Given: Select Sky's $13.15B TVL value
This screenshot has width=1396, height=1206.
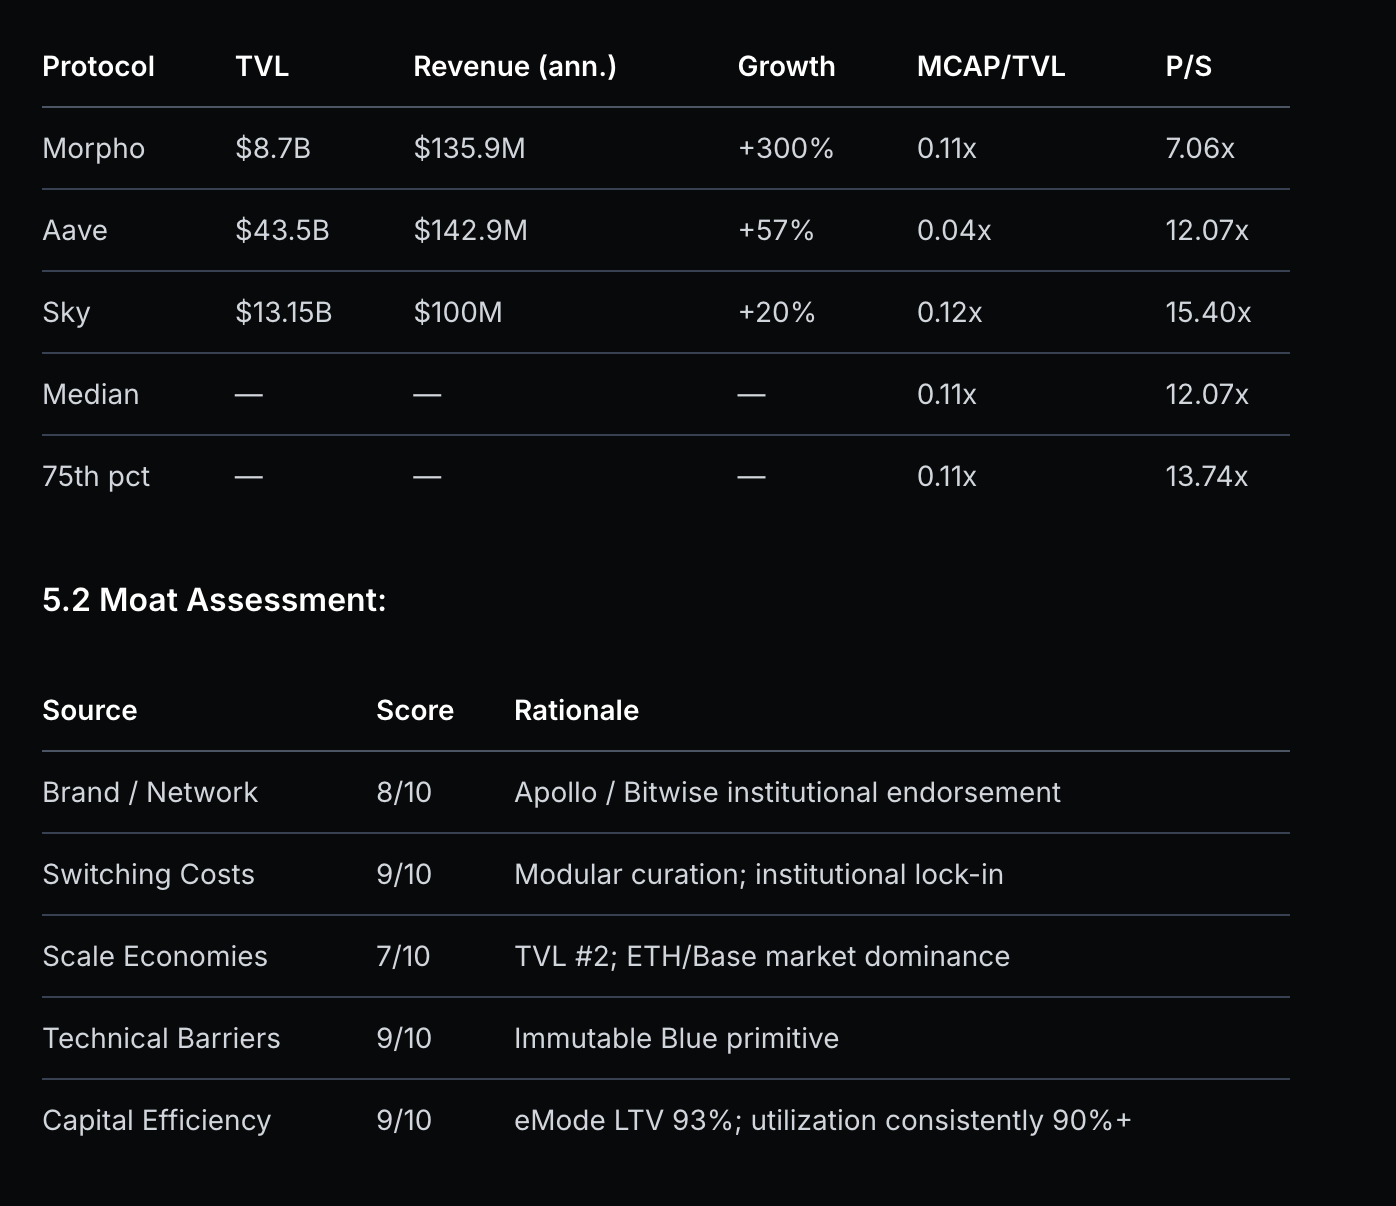Looking at the screenshot, I should [283, 312].
